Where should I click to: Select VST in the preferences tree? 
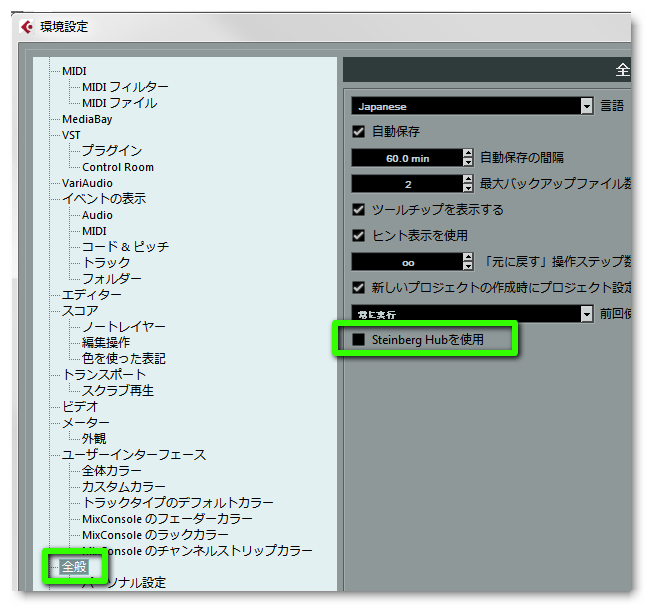pyautogui.click(x=71, y=135)
